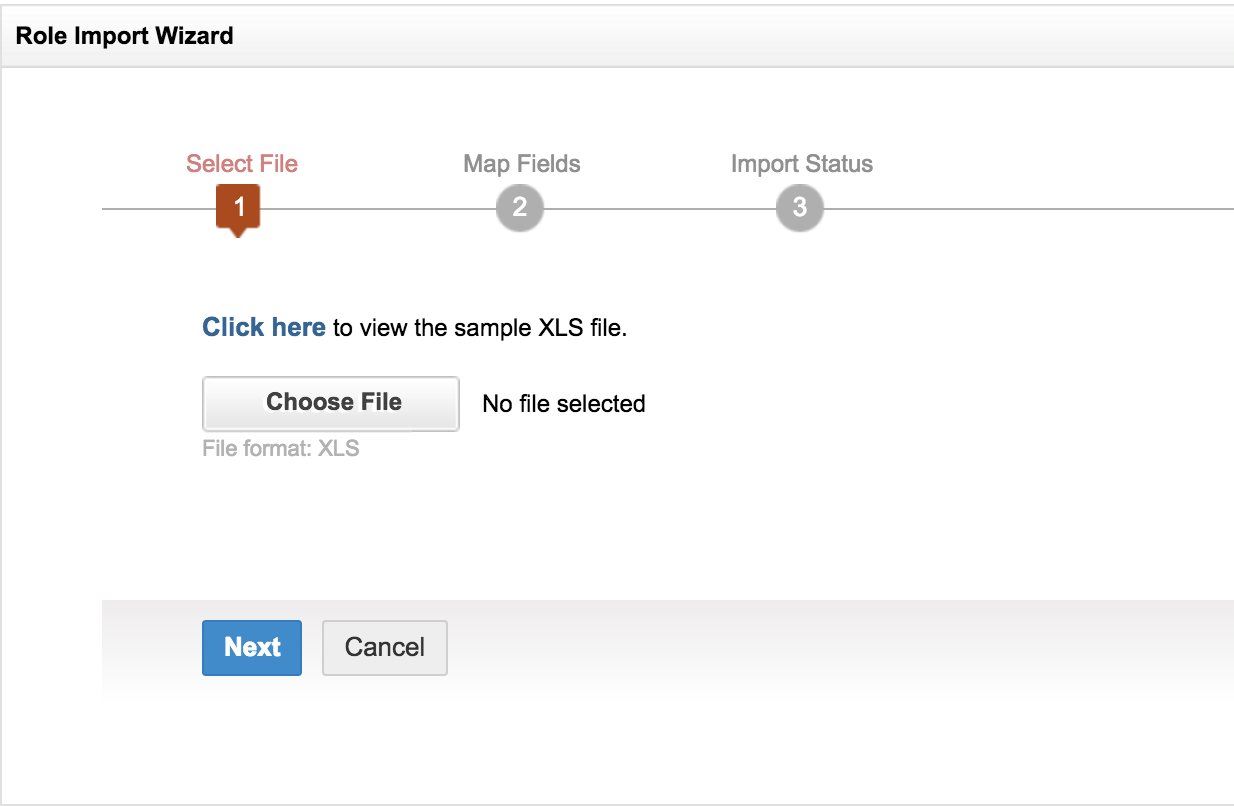
Task: Click the progress line between steps 1 and 2
Action: click(x=378, y=209)
